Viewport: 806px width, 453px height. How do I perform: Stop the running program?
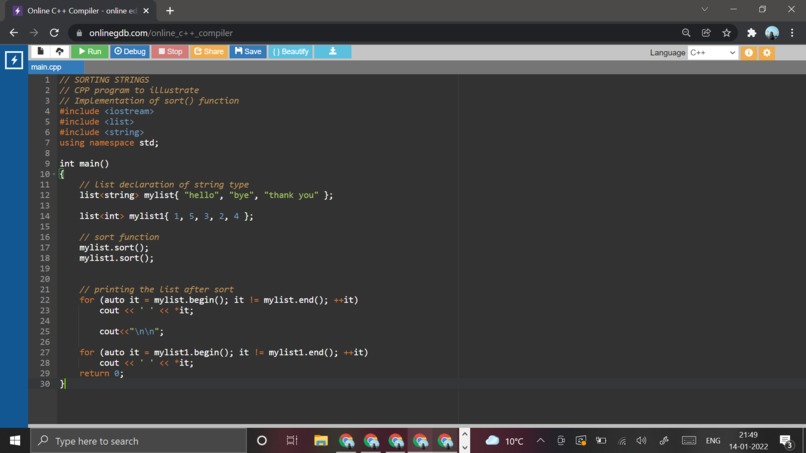click(170, 51)
